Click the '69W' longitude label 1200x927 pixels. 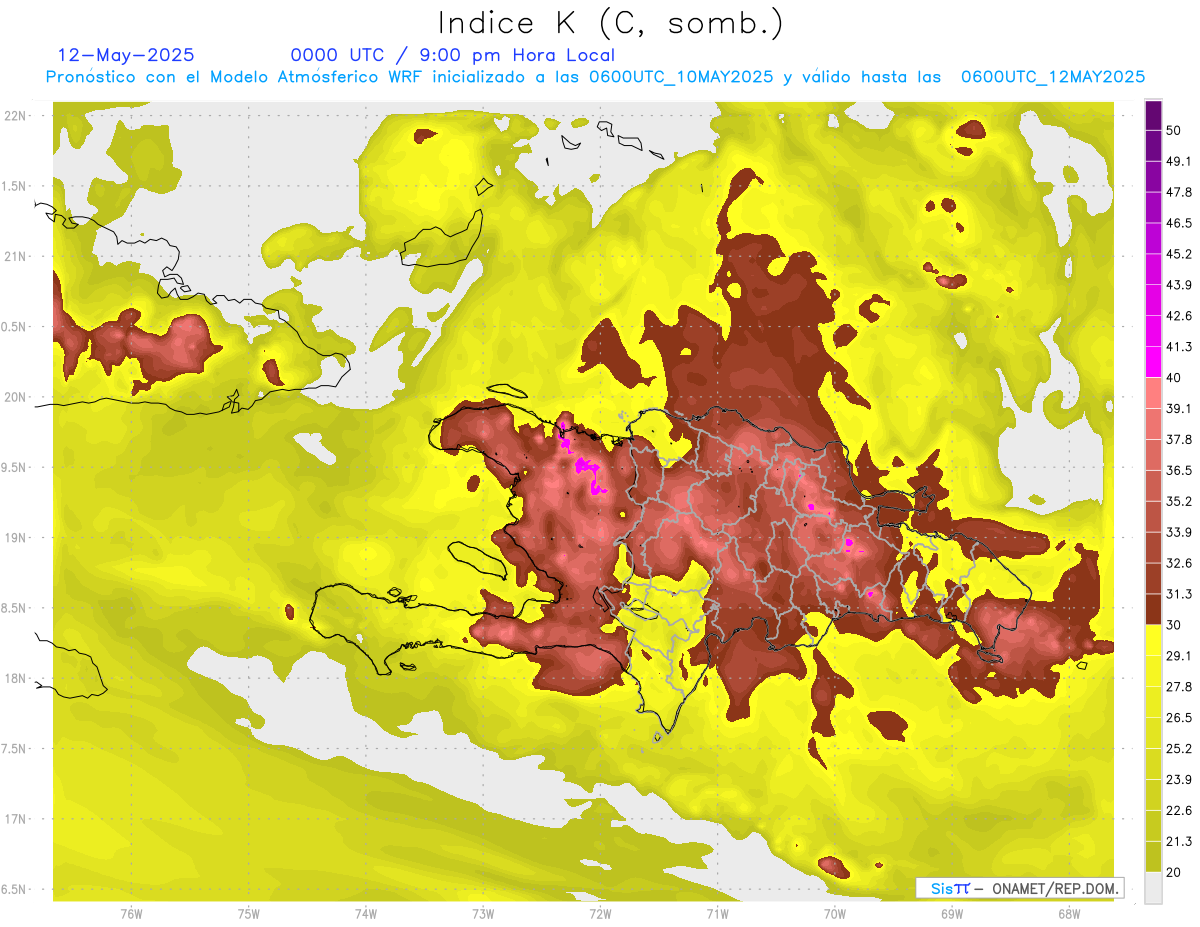pos(952,914)
